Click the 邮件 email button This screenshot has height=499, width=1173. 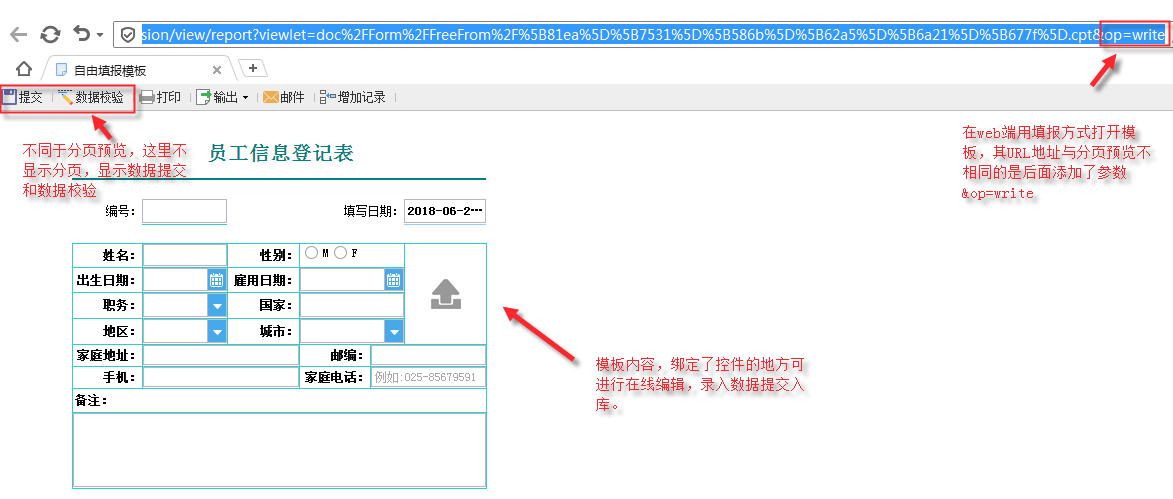[284, 97]
